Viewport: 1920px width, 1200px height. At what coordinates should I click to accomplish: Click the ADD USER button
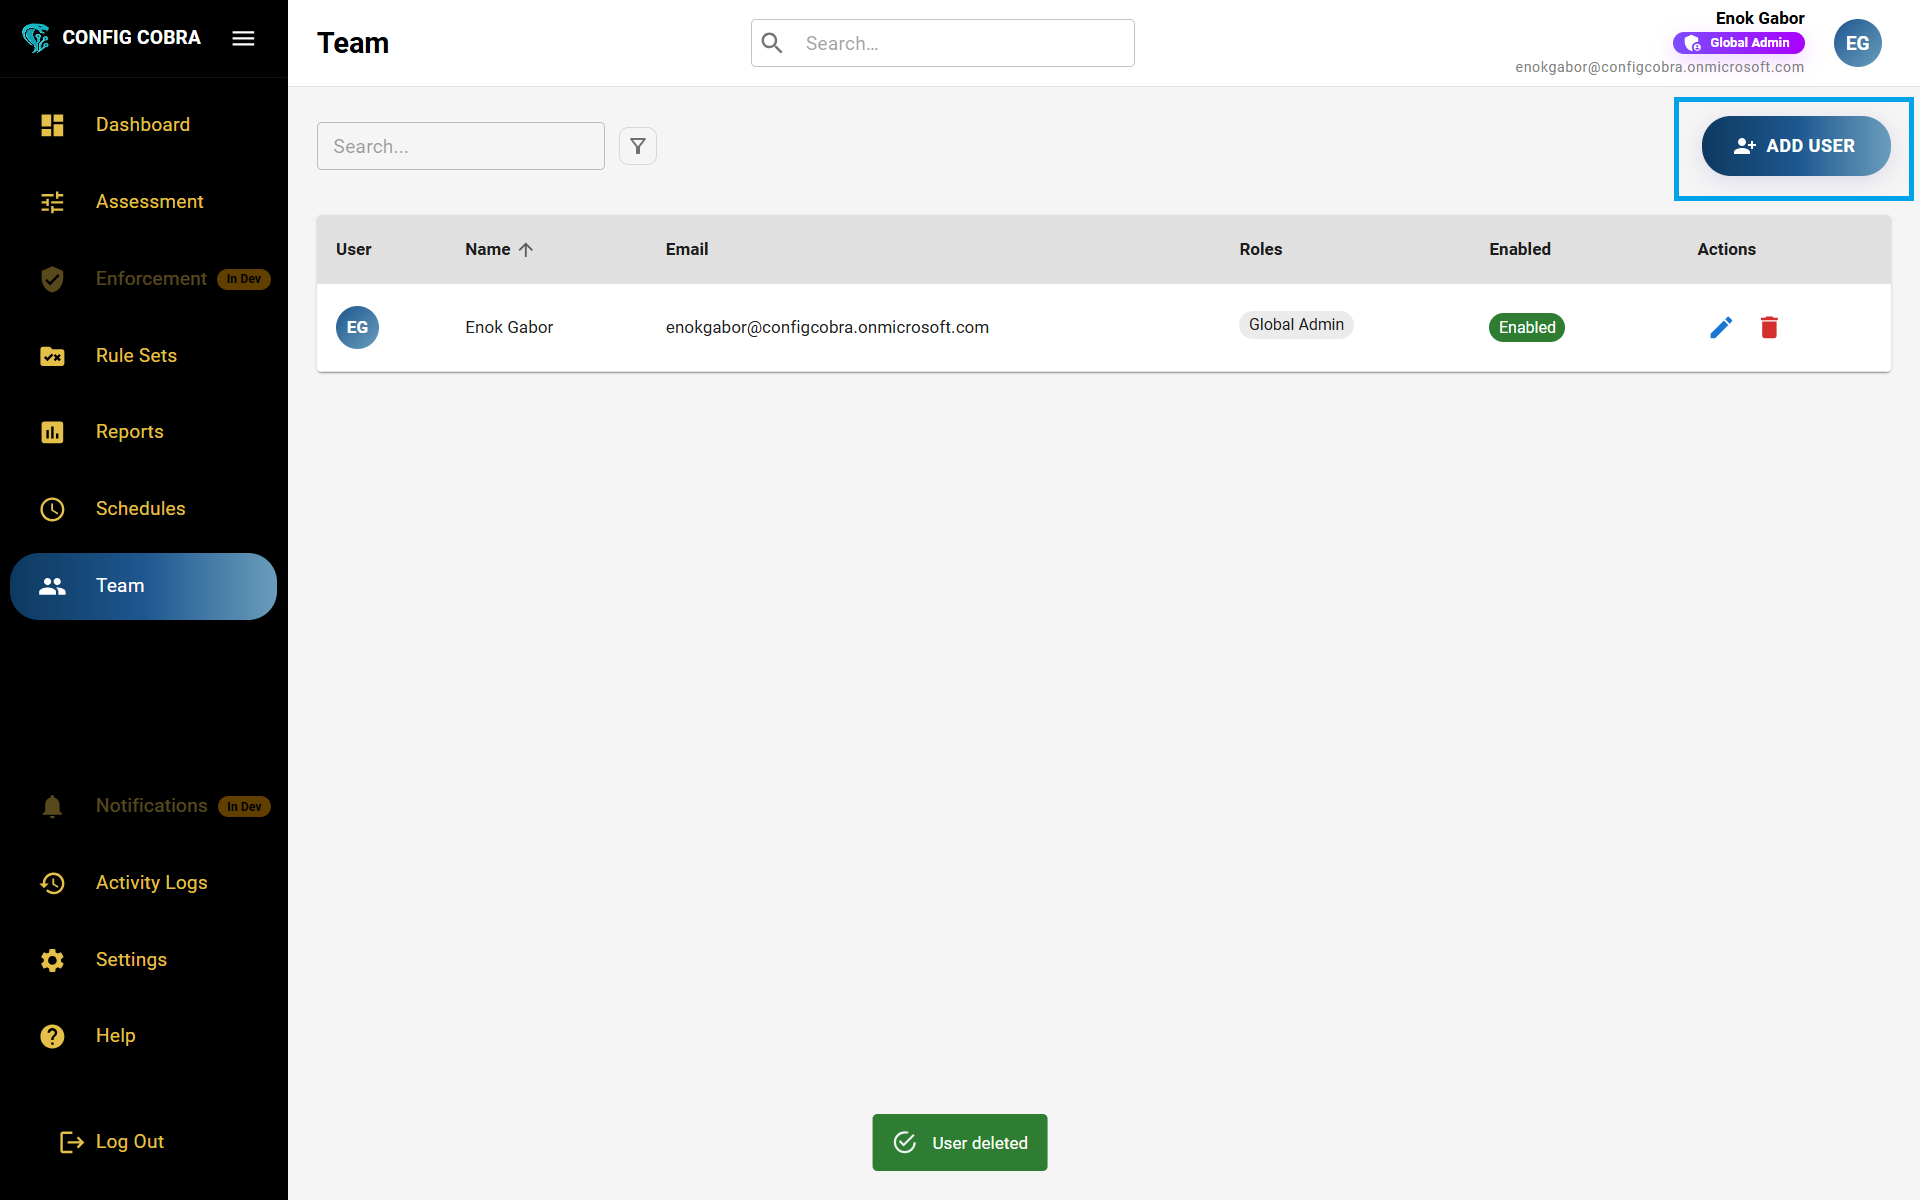pos(1794,146)
